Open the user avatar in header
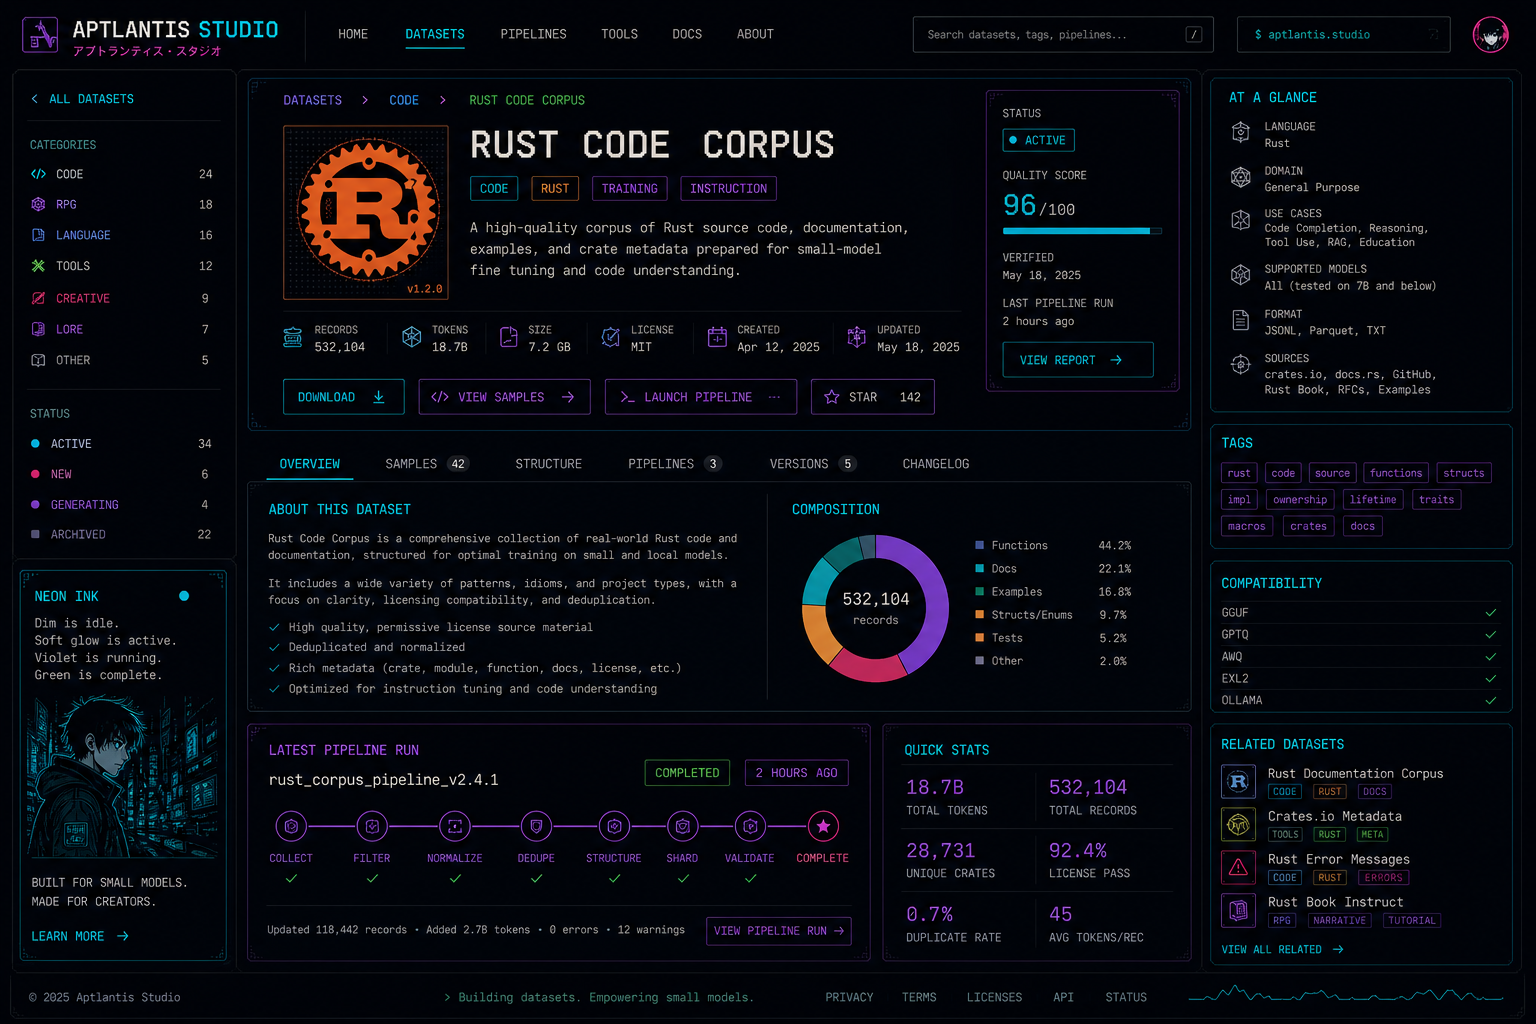 pos(1490,35)
